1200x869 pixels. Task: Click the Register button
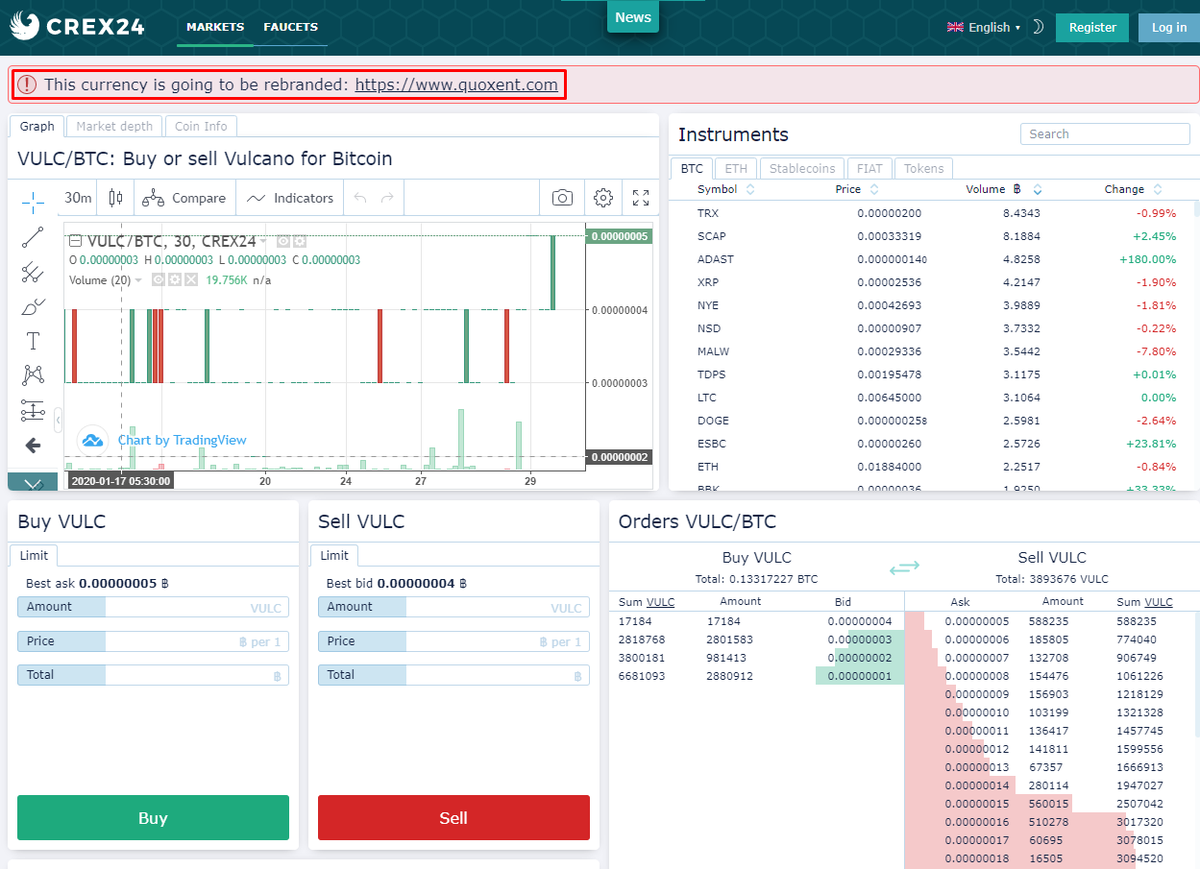click(1092, 27)
